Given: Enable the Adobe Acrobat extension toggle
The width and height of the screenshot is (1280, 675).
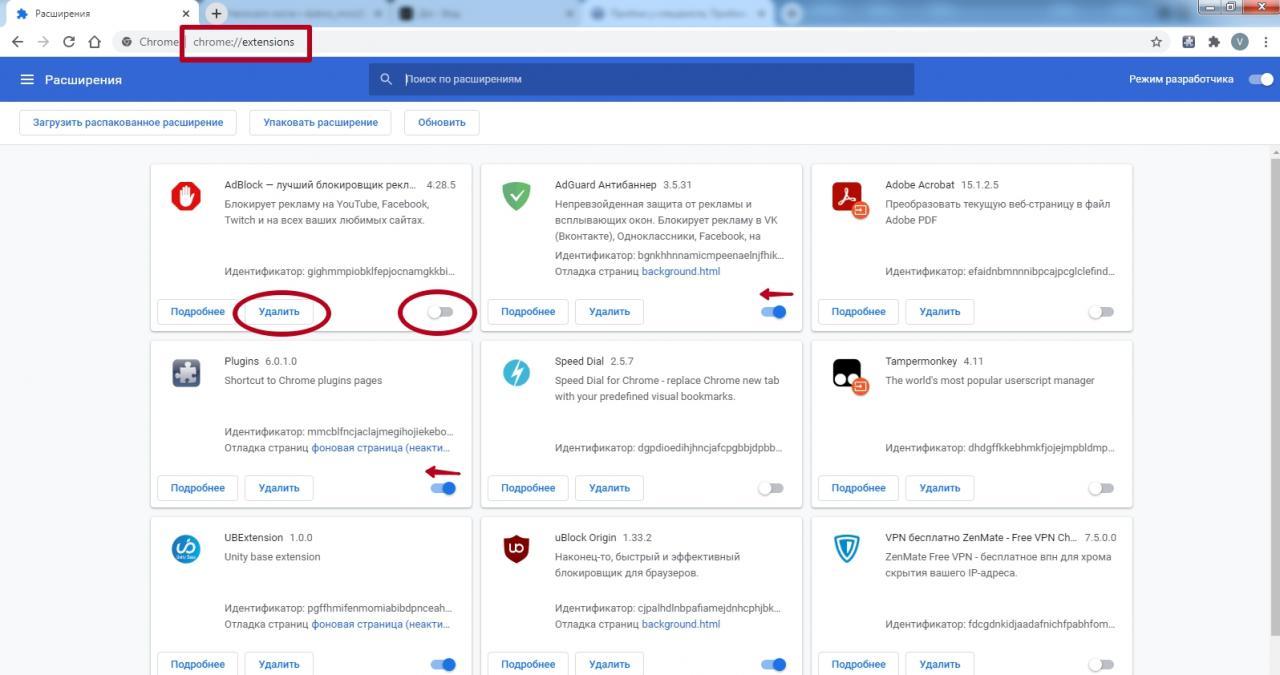Looking at the screenshot, I should (1101, 312).
